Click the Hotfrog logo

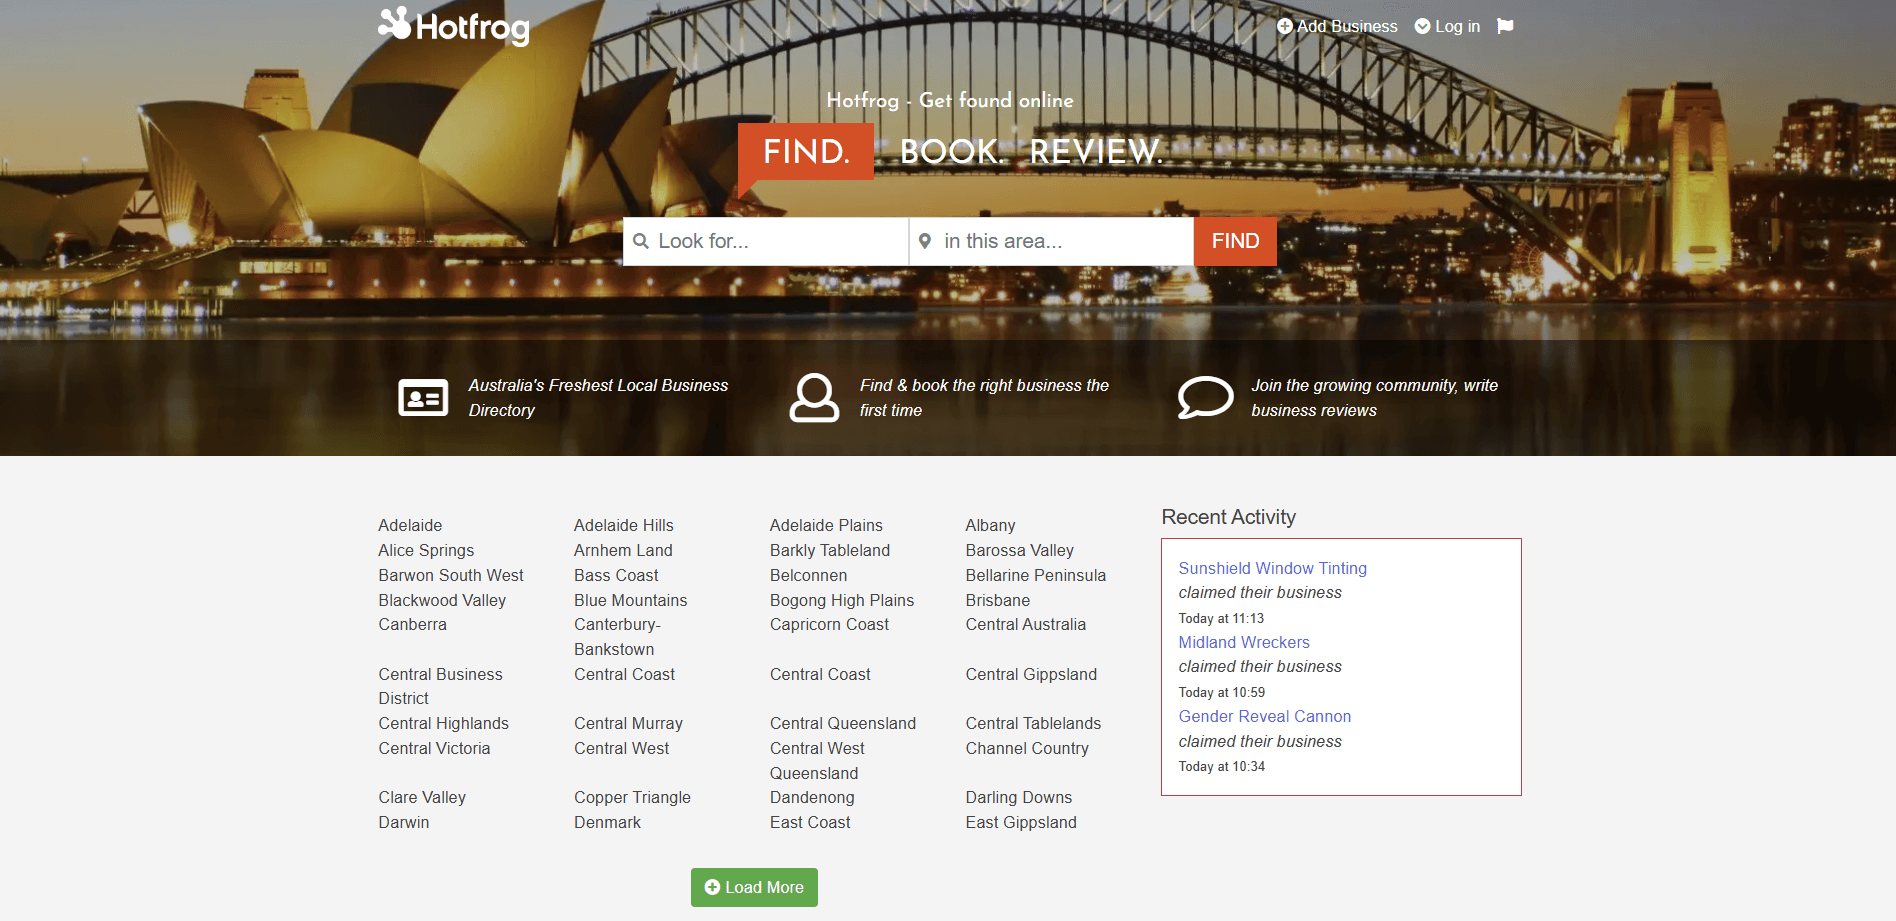pyautogui.click(x=454, y=27)
